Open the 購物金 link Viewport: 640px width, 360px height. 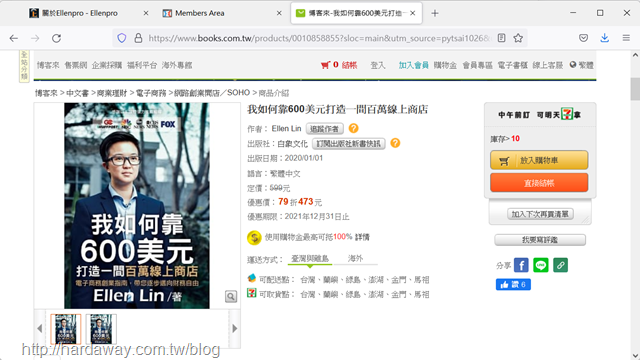click(445, 65)
